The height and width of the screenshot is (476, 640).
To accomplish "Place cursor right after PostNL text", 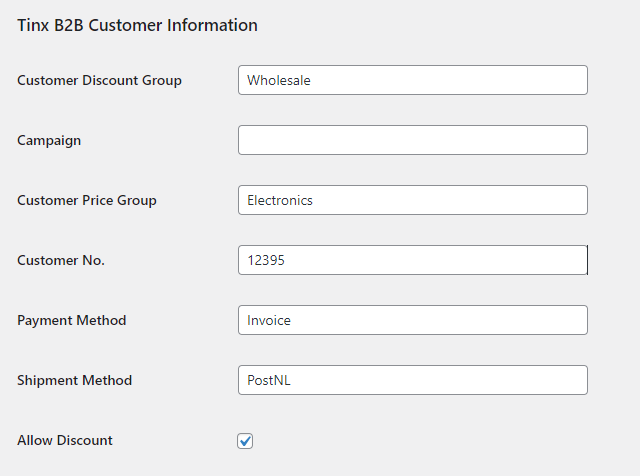I will [x=291, y=380].
